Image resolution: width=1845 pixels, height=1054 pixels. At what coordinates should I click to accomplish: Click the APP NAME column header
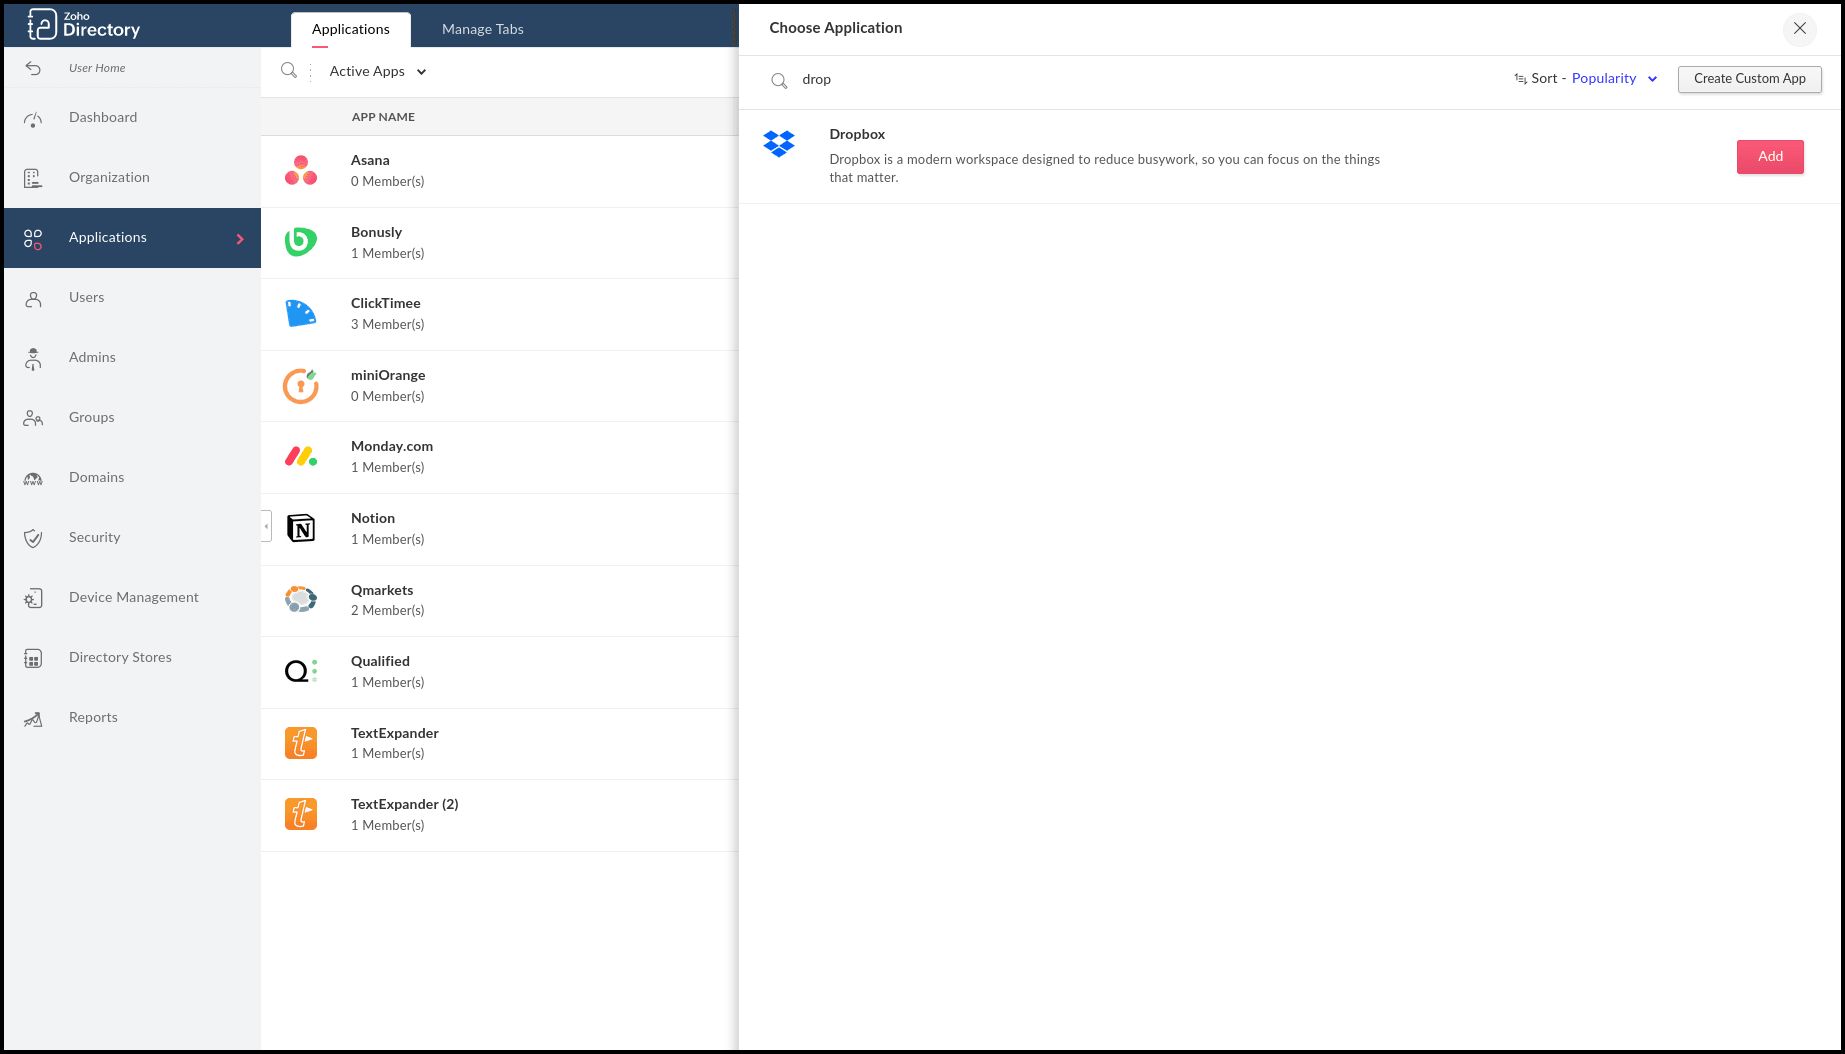[383, 117]
